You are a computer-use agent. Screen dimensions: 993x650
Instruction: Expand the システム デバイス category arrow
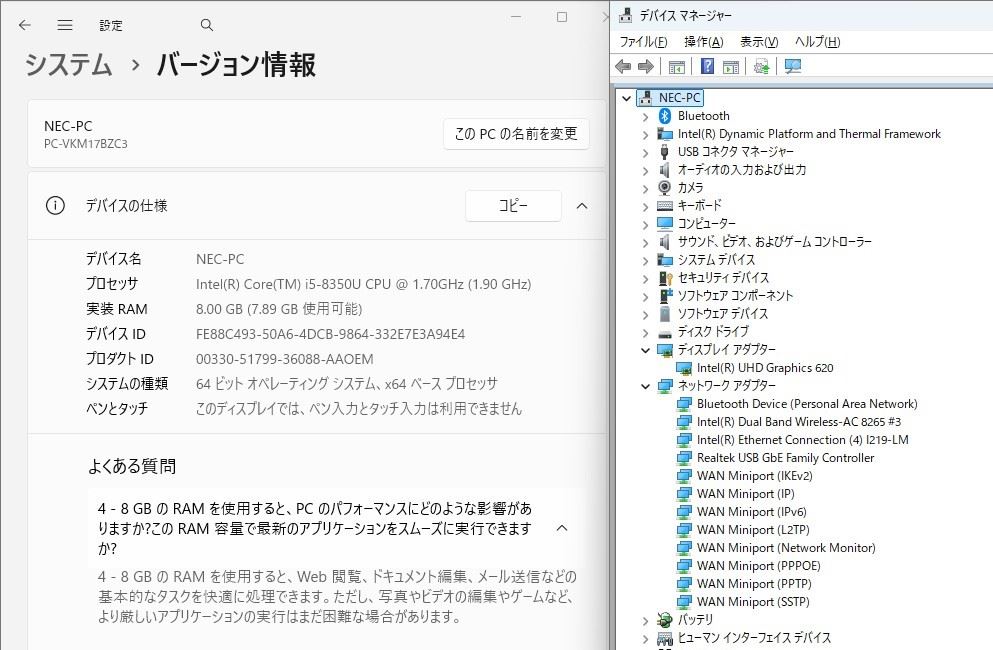645,260
